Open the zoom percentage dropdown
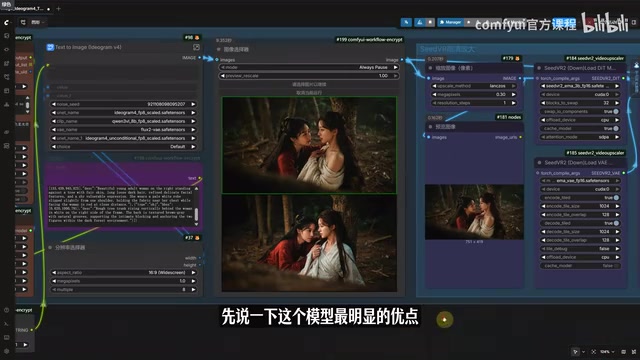Image resolution: width=640 pixels, height=360 pixels. 607,351
